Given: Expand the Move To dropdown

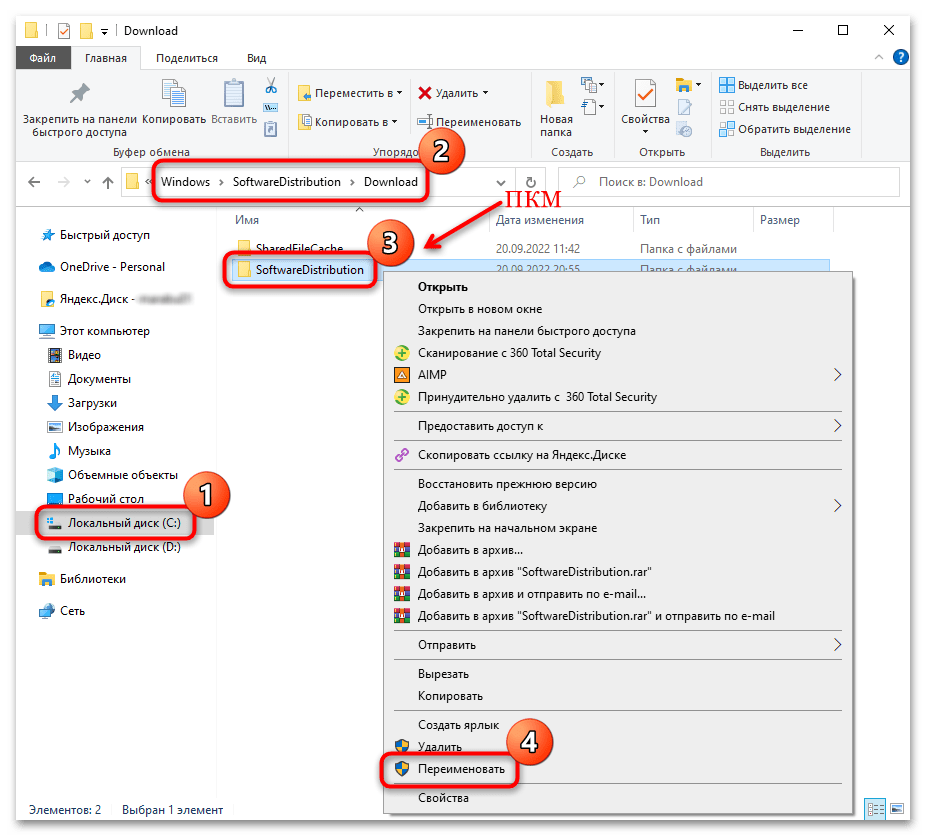Looking at the screenshot, I should tap(398, 93).
